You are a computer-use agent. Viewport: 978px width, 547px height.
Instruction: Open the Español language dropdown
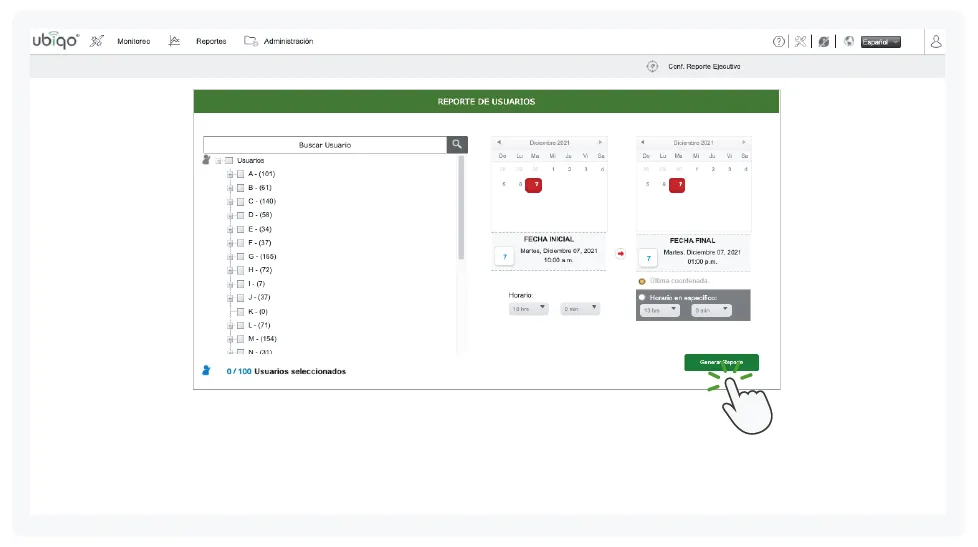click(881, 42)
